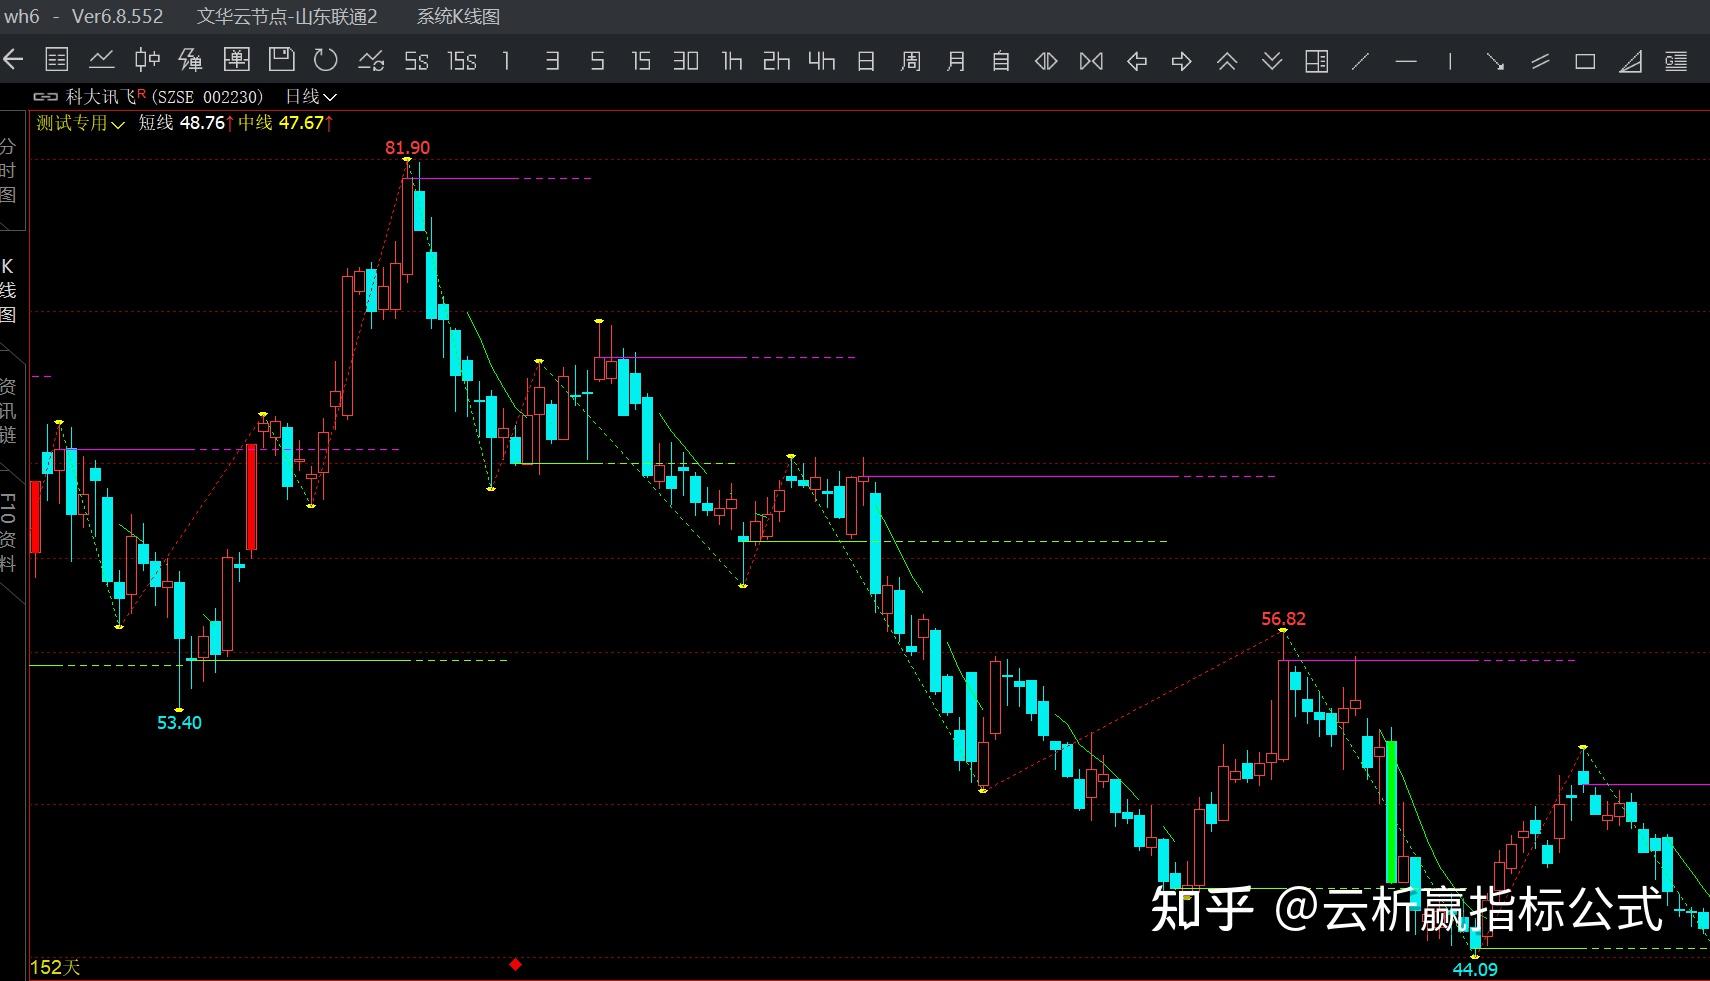Click the 短线 48.76 indicator value
This screenshot has height=981, width=1710.
(x=186, y=123)
